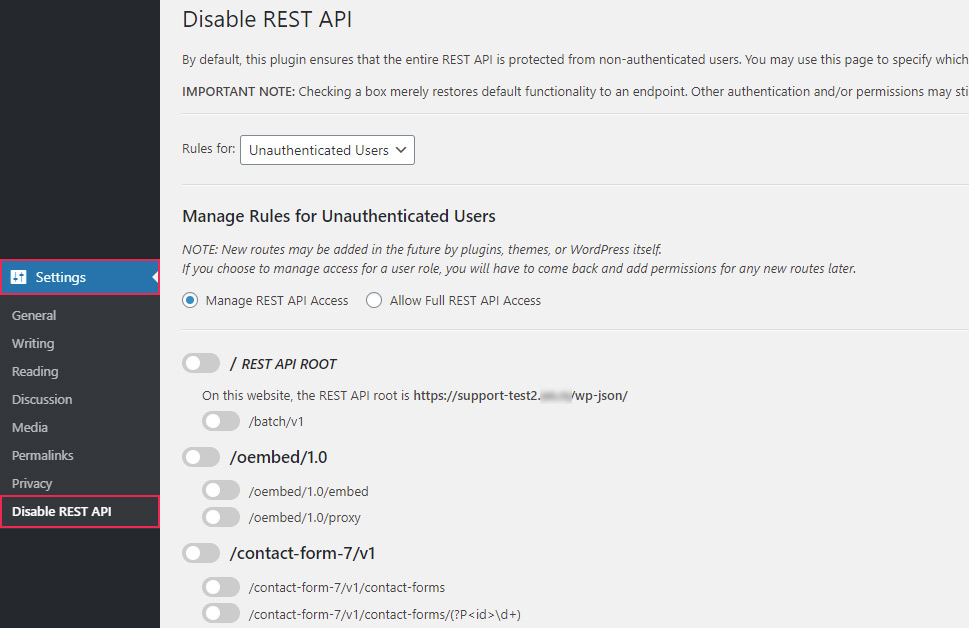Go to Privacy settings
This screenshot has height=628, width=969.
tap(32, 483)
